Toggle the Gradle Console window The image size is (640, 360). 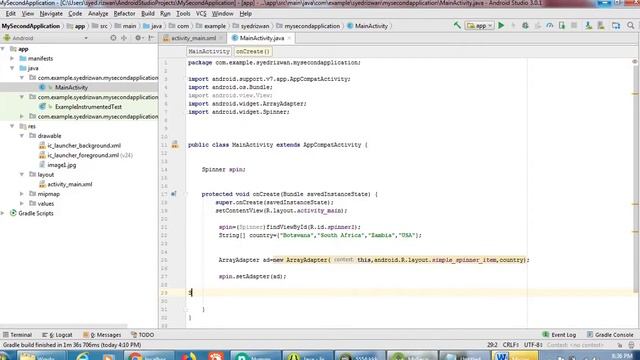610,335
